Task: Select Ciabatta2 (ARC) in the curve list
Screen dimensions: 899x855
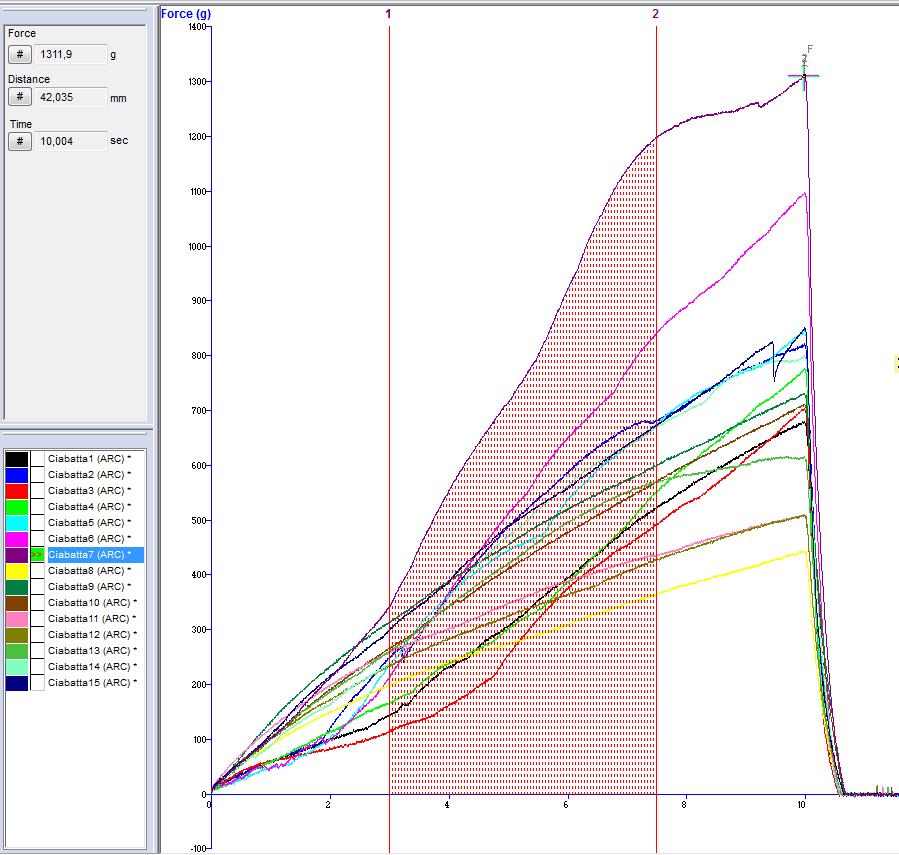Action: [x=89, y=475]
